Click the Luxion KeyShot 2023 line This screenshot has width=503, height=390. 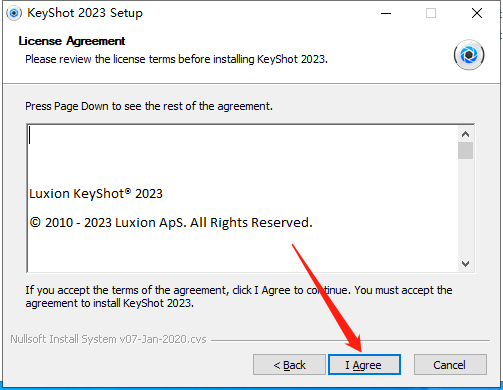[96, 194]
